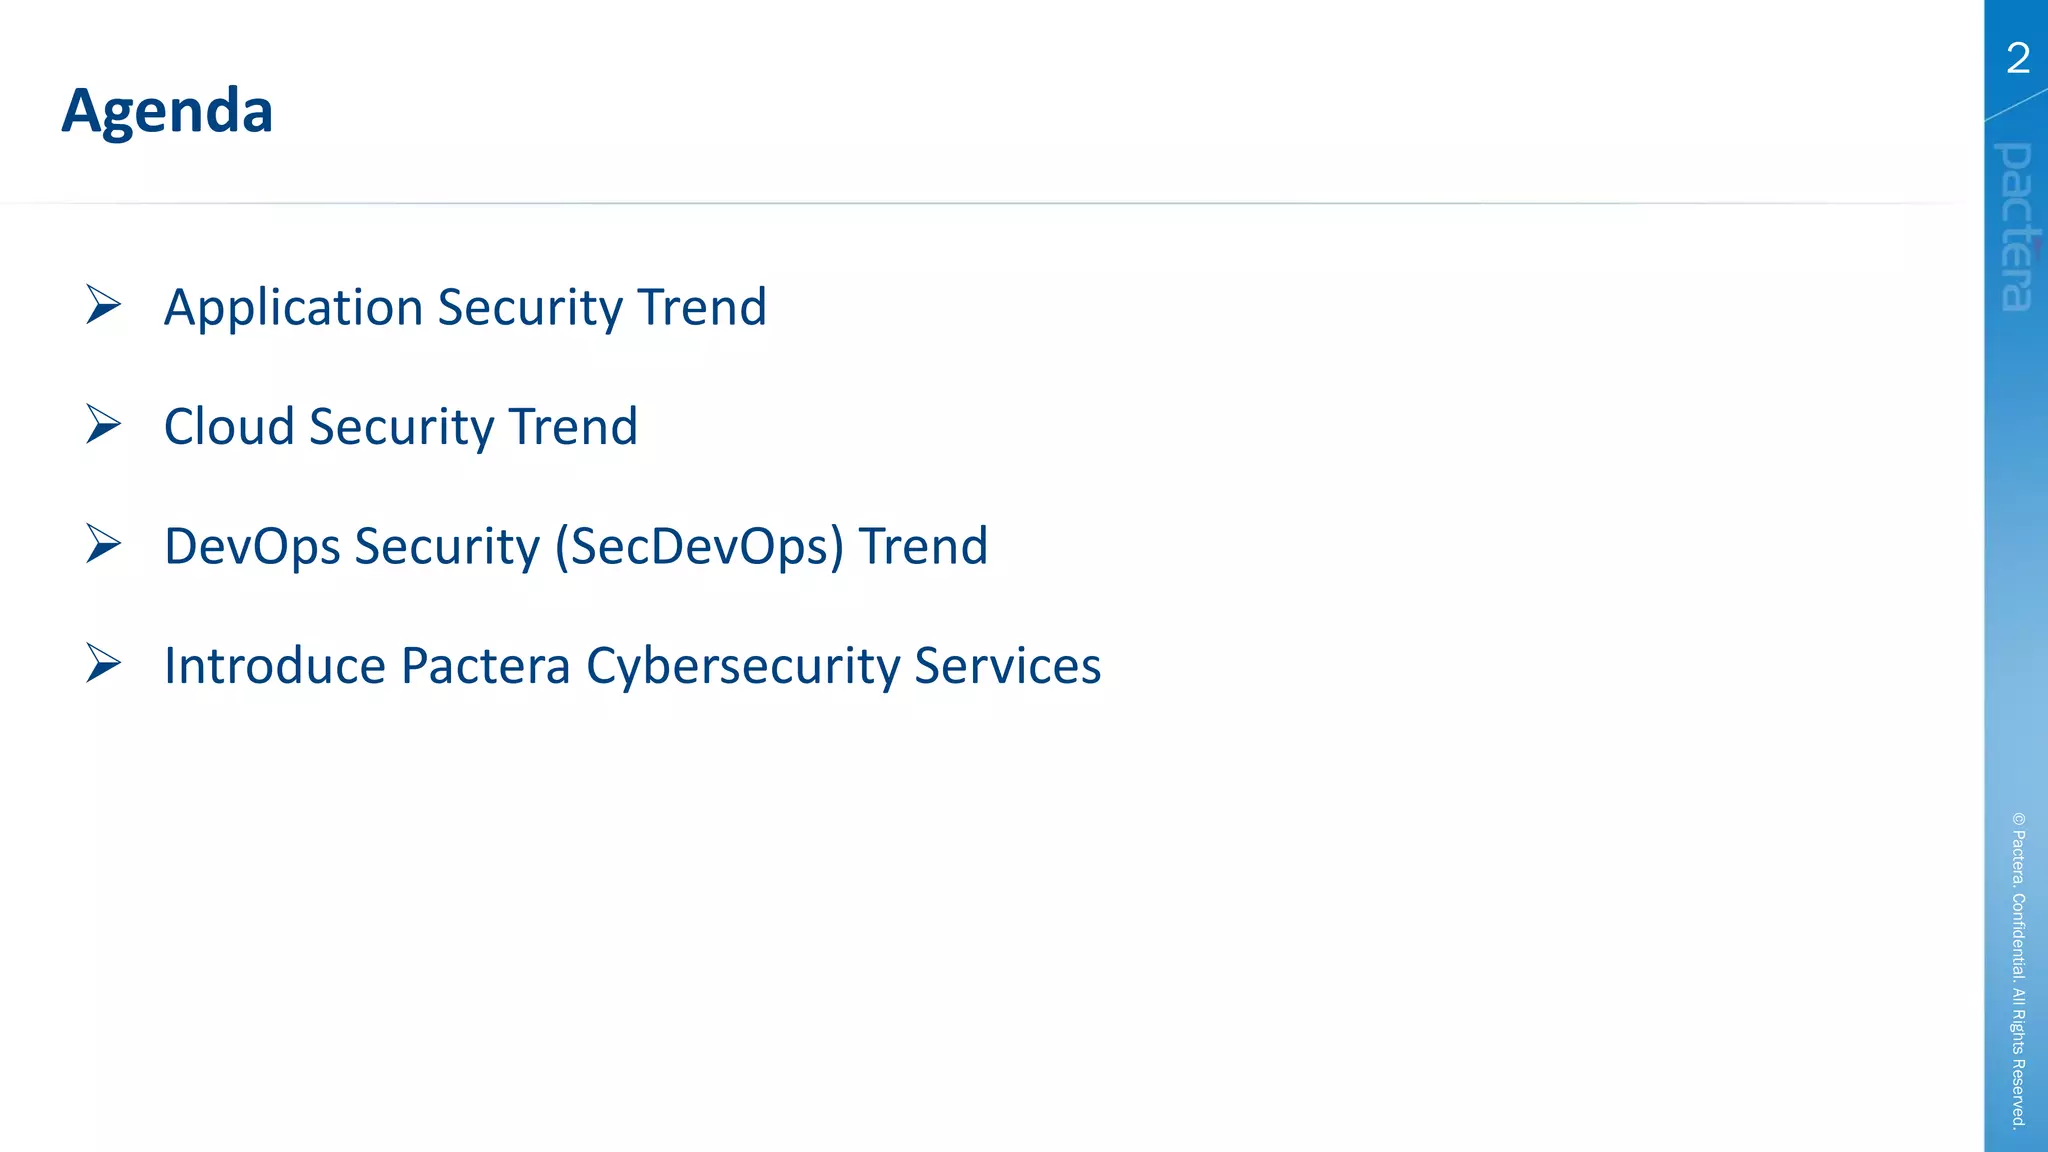The image size is (2048, 1152).
Task: Select the DevOps Security Trend agenda item
Action: click(576, 547)
